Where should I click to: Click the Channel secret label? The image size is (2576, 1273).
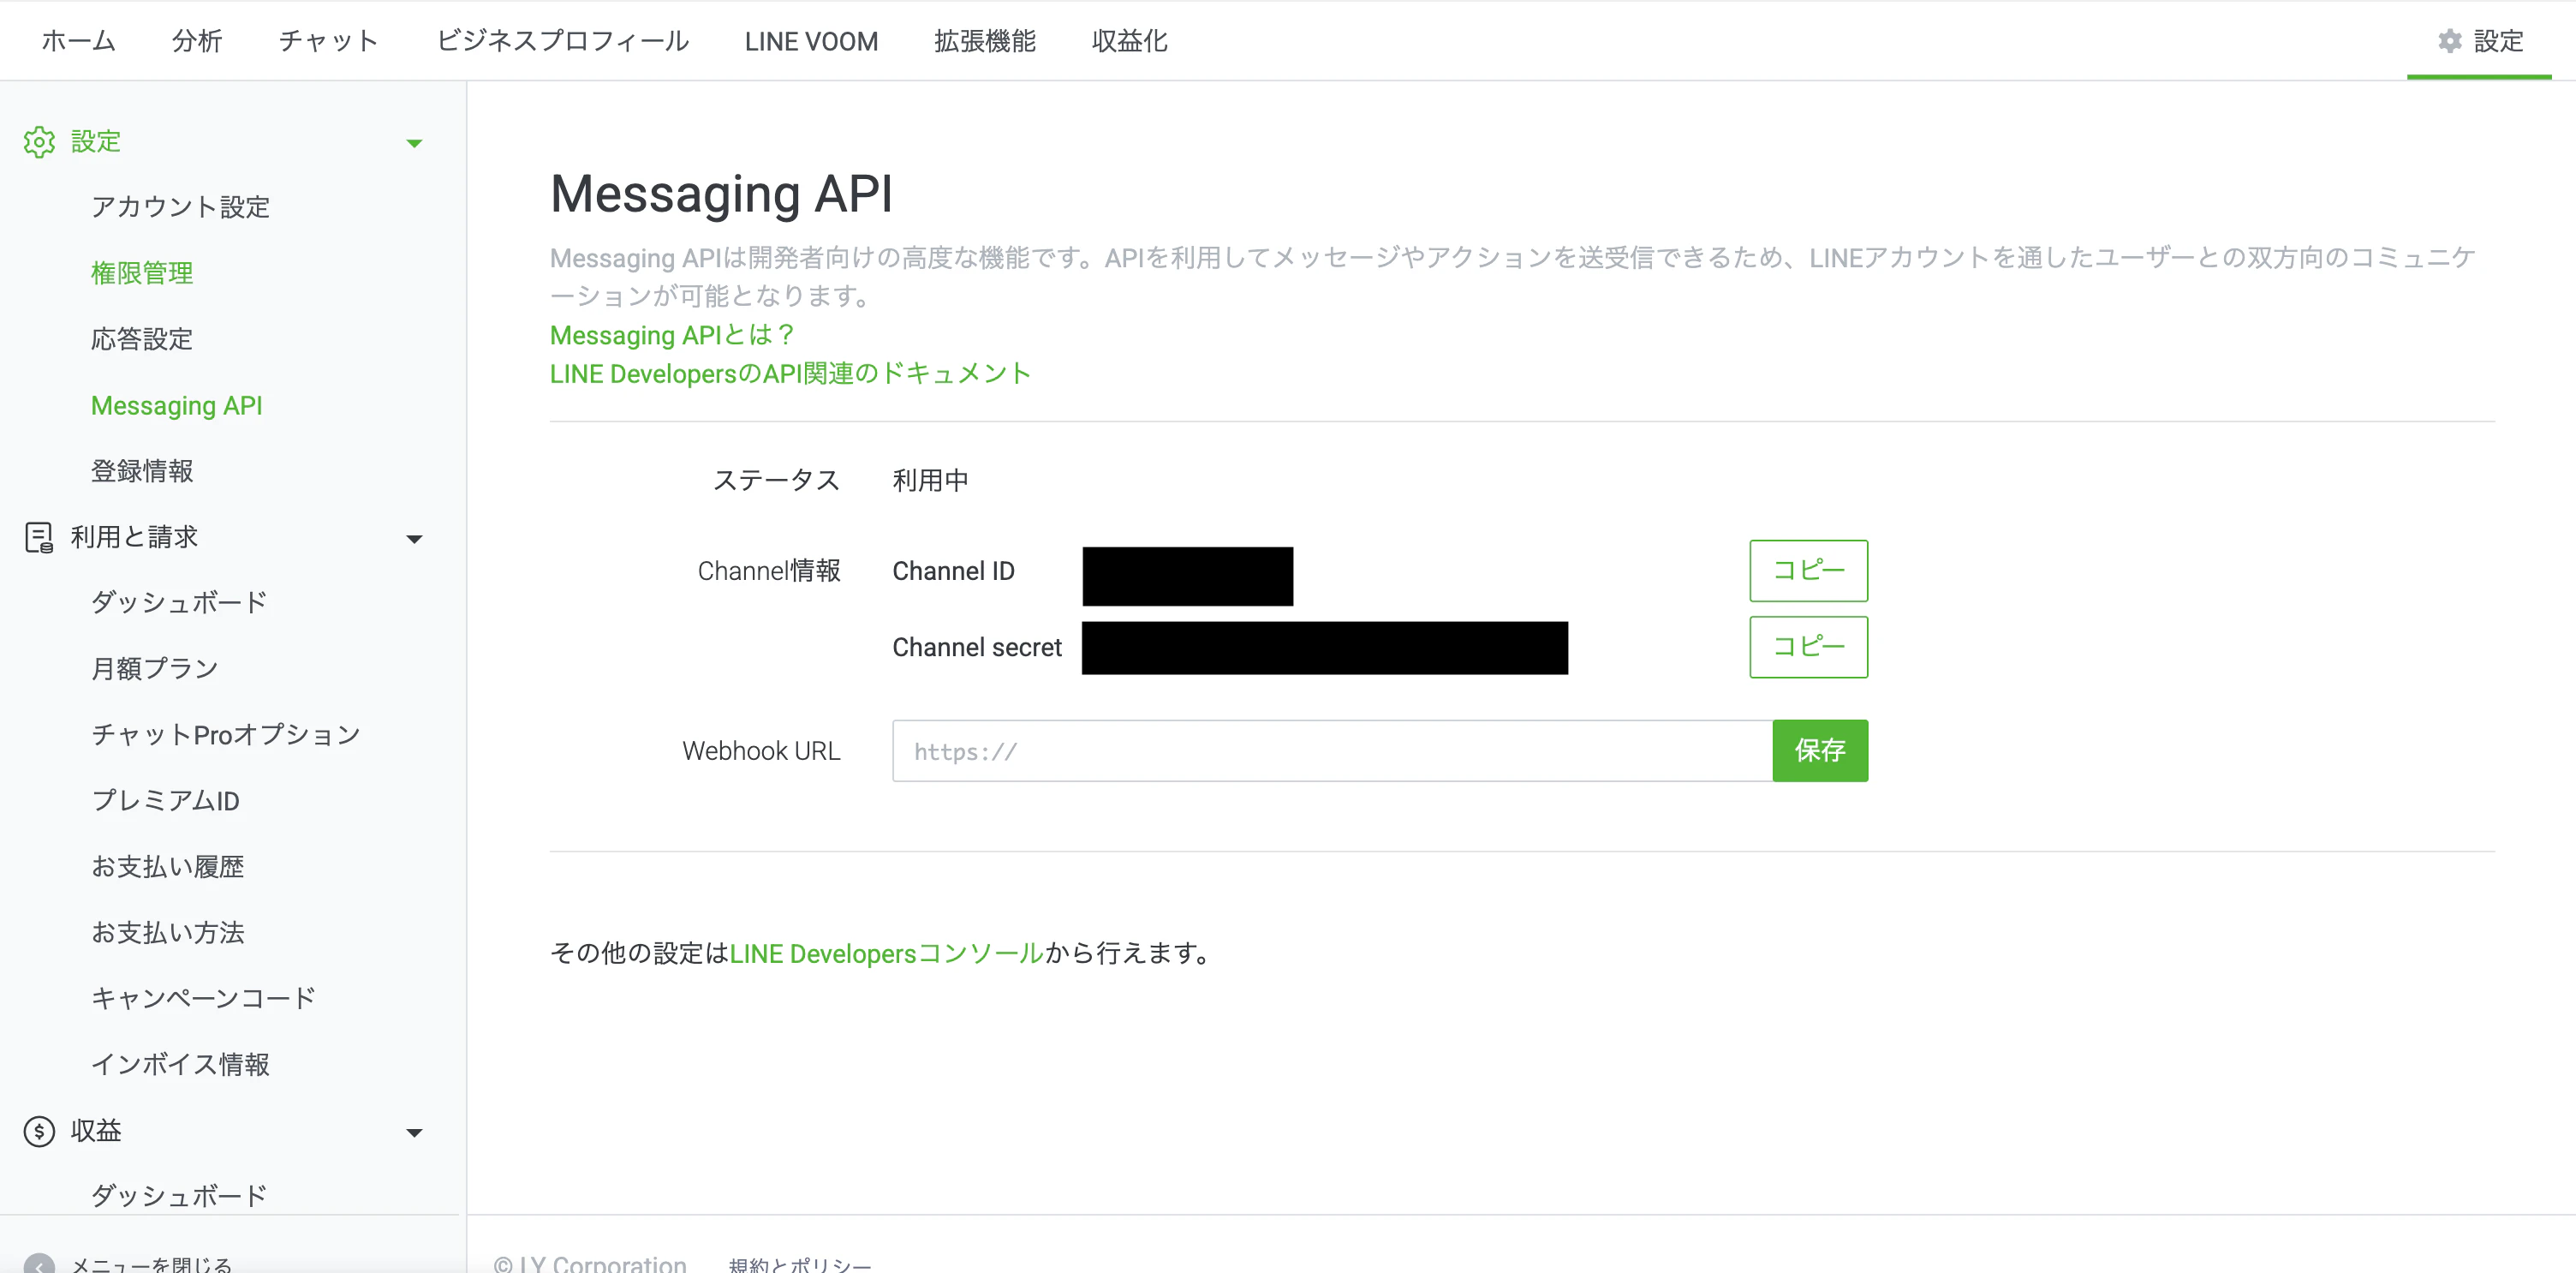click(977, 648)
